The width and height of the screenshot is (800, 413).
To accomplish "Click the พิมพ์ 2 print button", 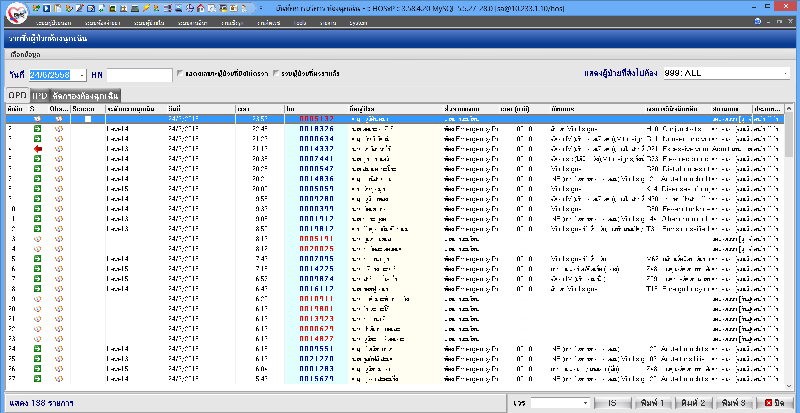I will click(693, 403).
